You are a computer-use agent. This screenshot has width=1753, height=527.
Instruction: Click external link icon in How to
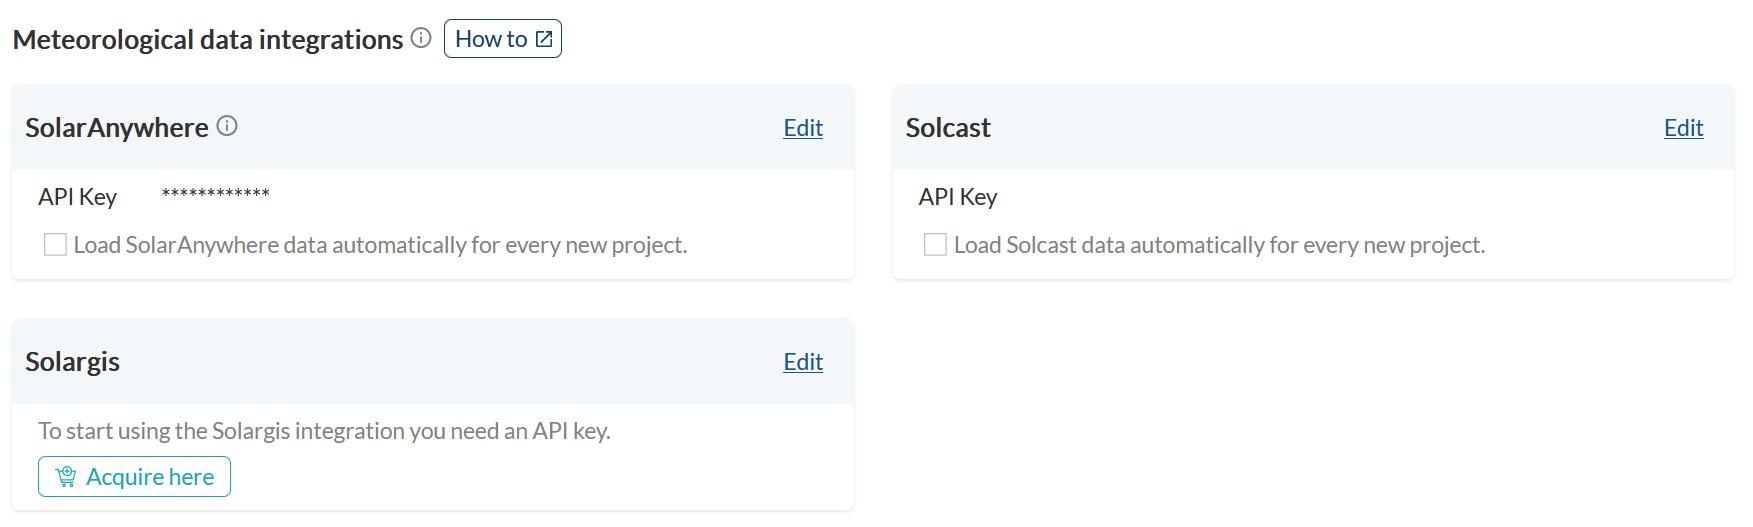(544, 39)
